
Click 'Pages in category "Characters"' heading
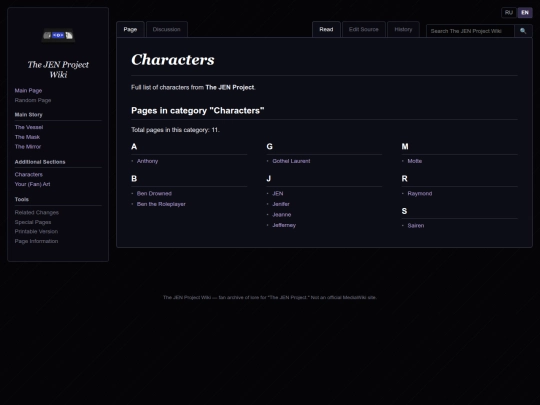(198, 111)
